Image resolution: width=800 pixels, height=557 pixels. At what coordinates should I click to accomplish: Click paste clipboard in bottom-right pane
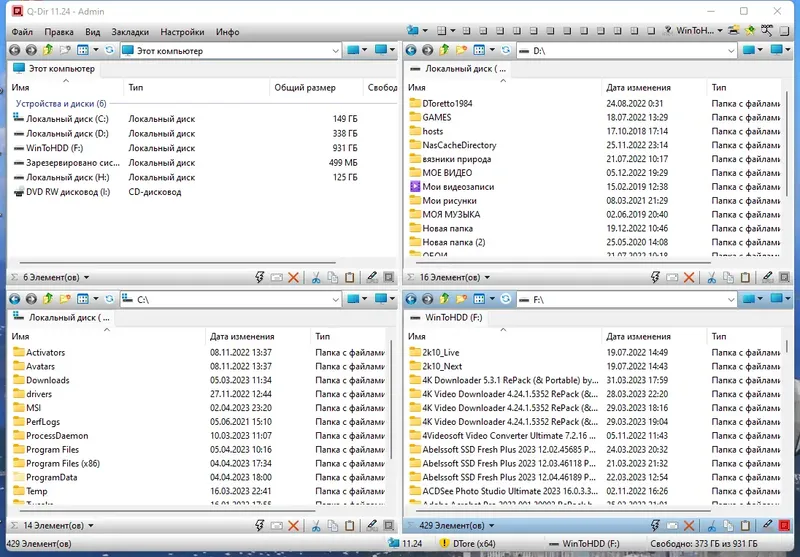(745, 525)
